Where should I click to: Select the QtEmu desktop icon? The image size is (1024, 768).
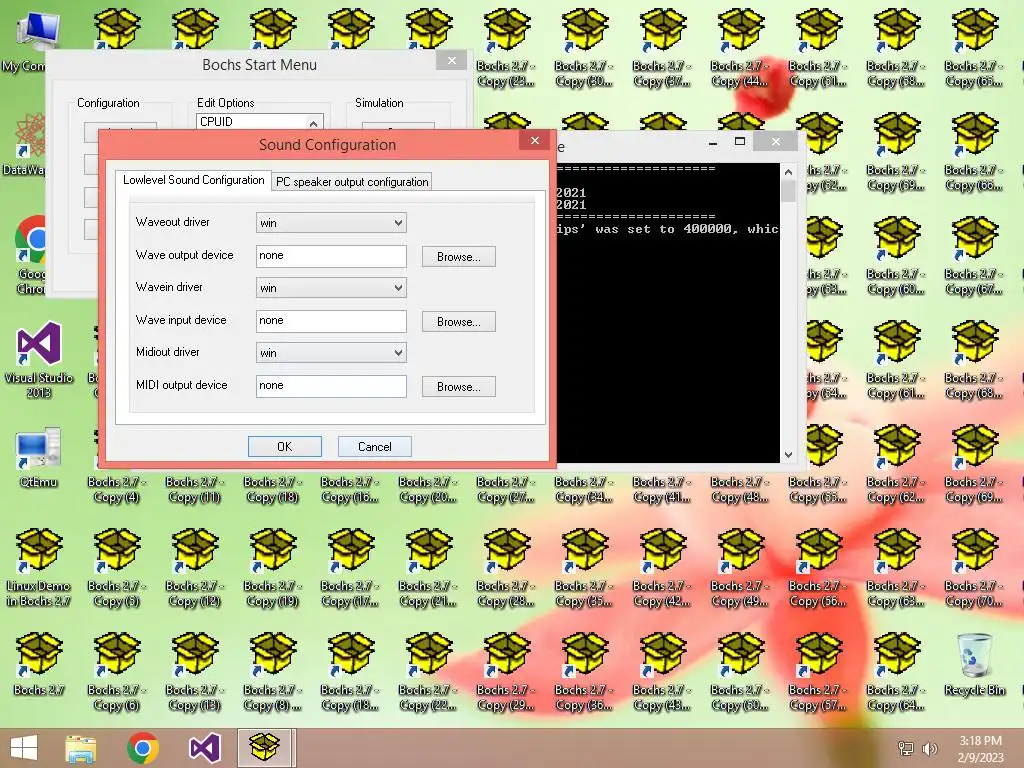[39, 457]
